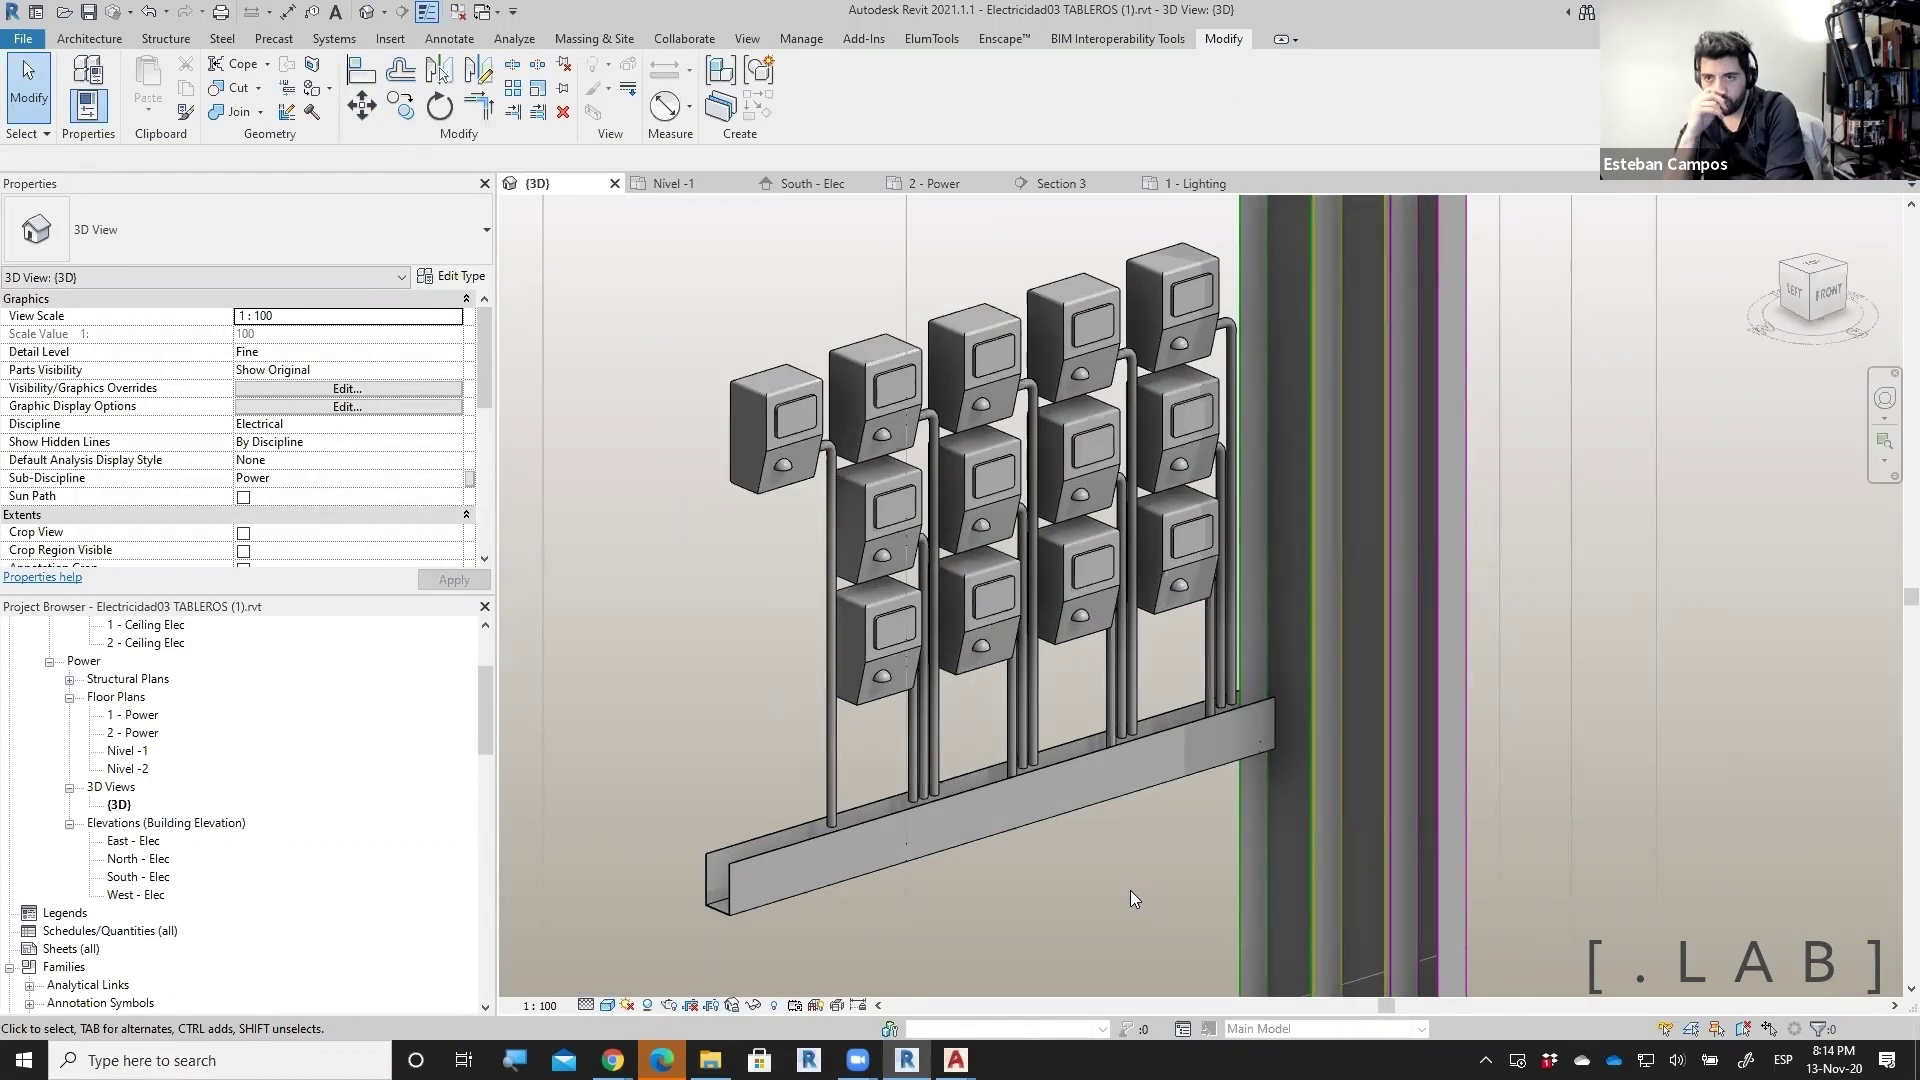
Task: Click the View Scale input field
Action: tap(348, 316)
